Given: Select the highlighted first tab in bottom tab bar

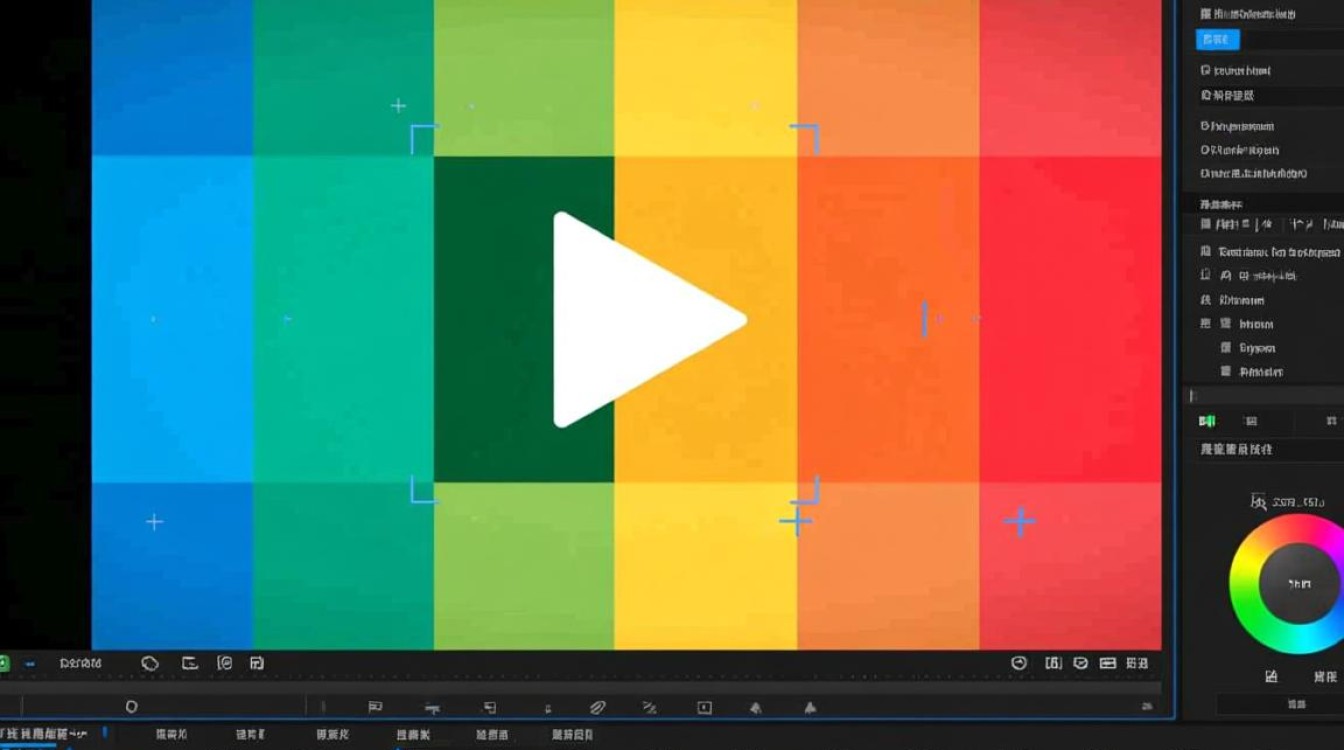Looking at the screenshot, I should coord(42,735).
